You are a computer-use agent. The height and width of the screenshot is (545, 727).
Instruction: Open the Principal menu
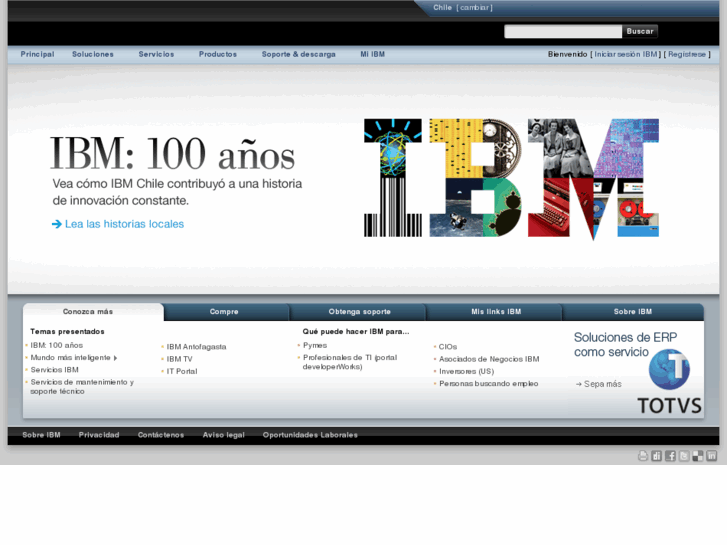38,54
